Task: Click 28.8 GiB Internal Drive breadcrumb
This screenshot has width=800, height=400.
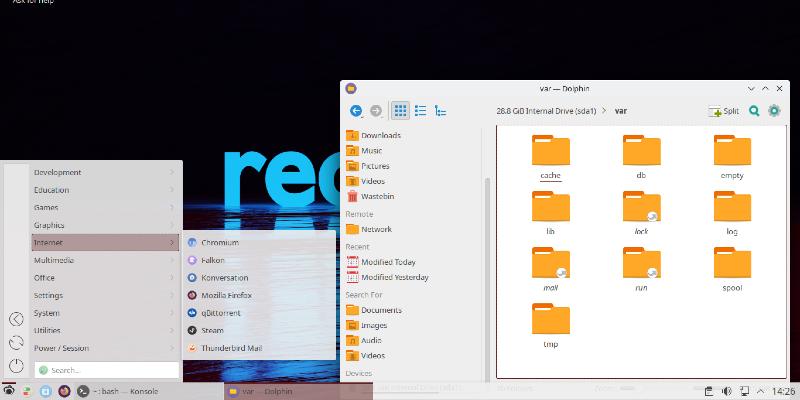Action: [x=546, y=111]
